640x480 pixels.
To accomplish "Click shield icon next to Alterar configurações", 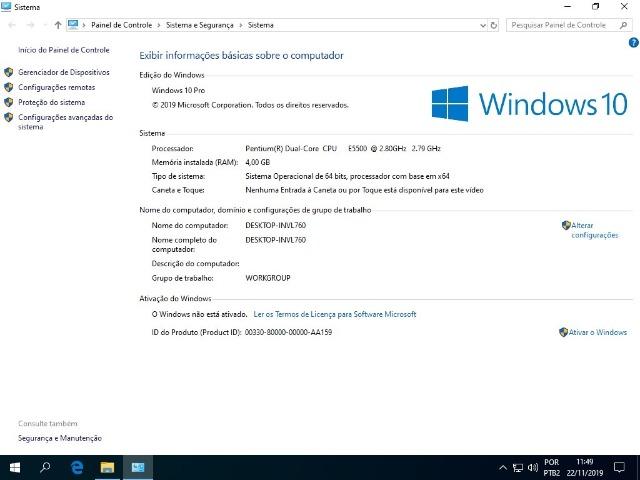I will click(566, 225).
